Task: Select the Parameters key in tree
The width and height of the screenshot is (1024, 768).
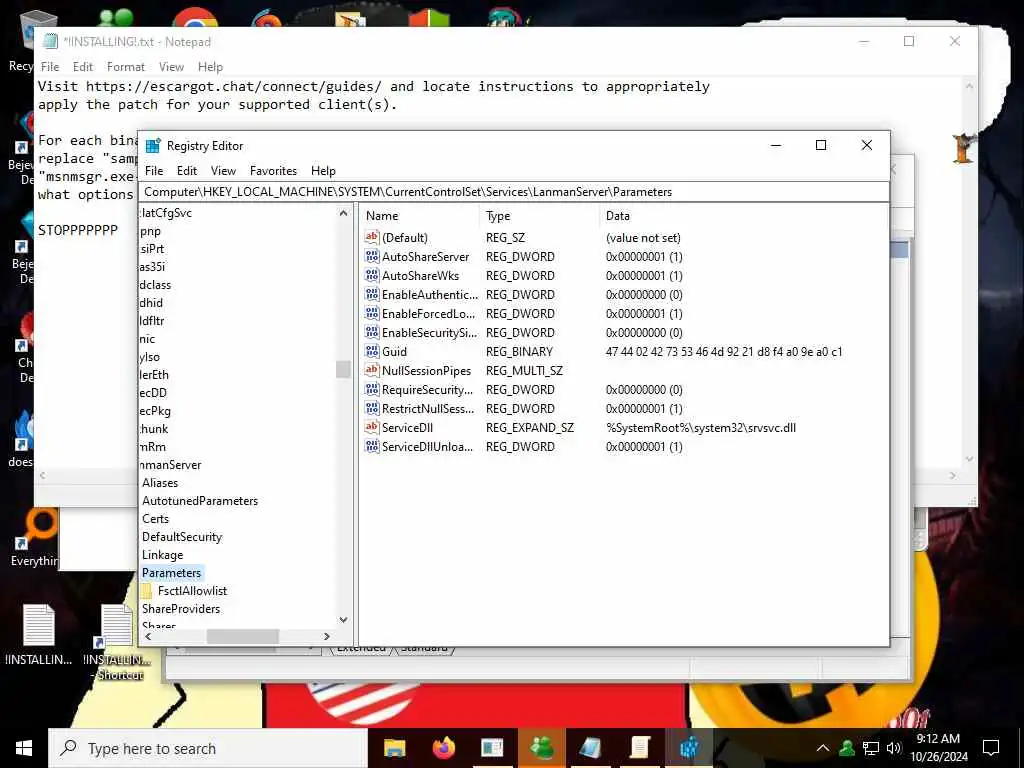Action: pyautogui.click(x=172, y=573)
